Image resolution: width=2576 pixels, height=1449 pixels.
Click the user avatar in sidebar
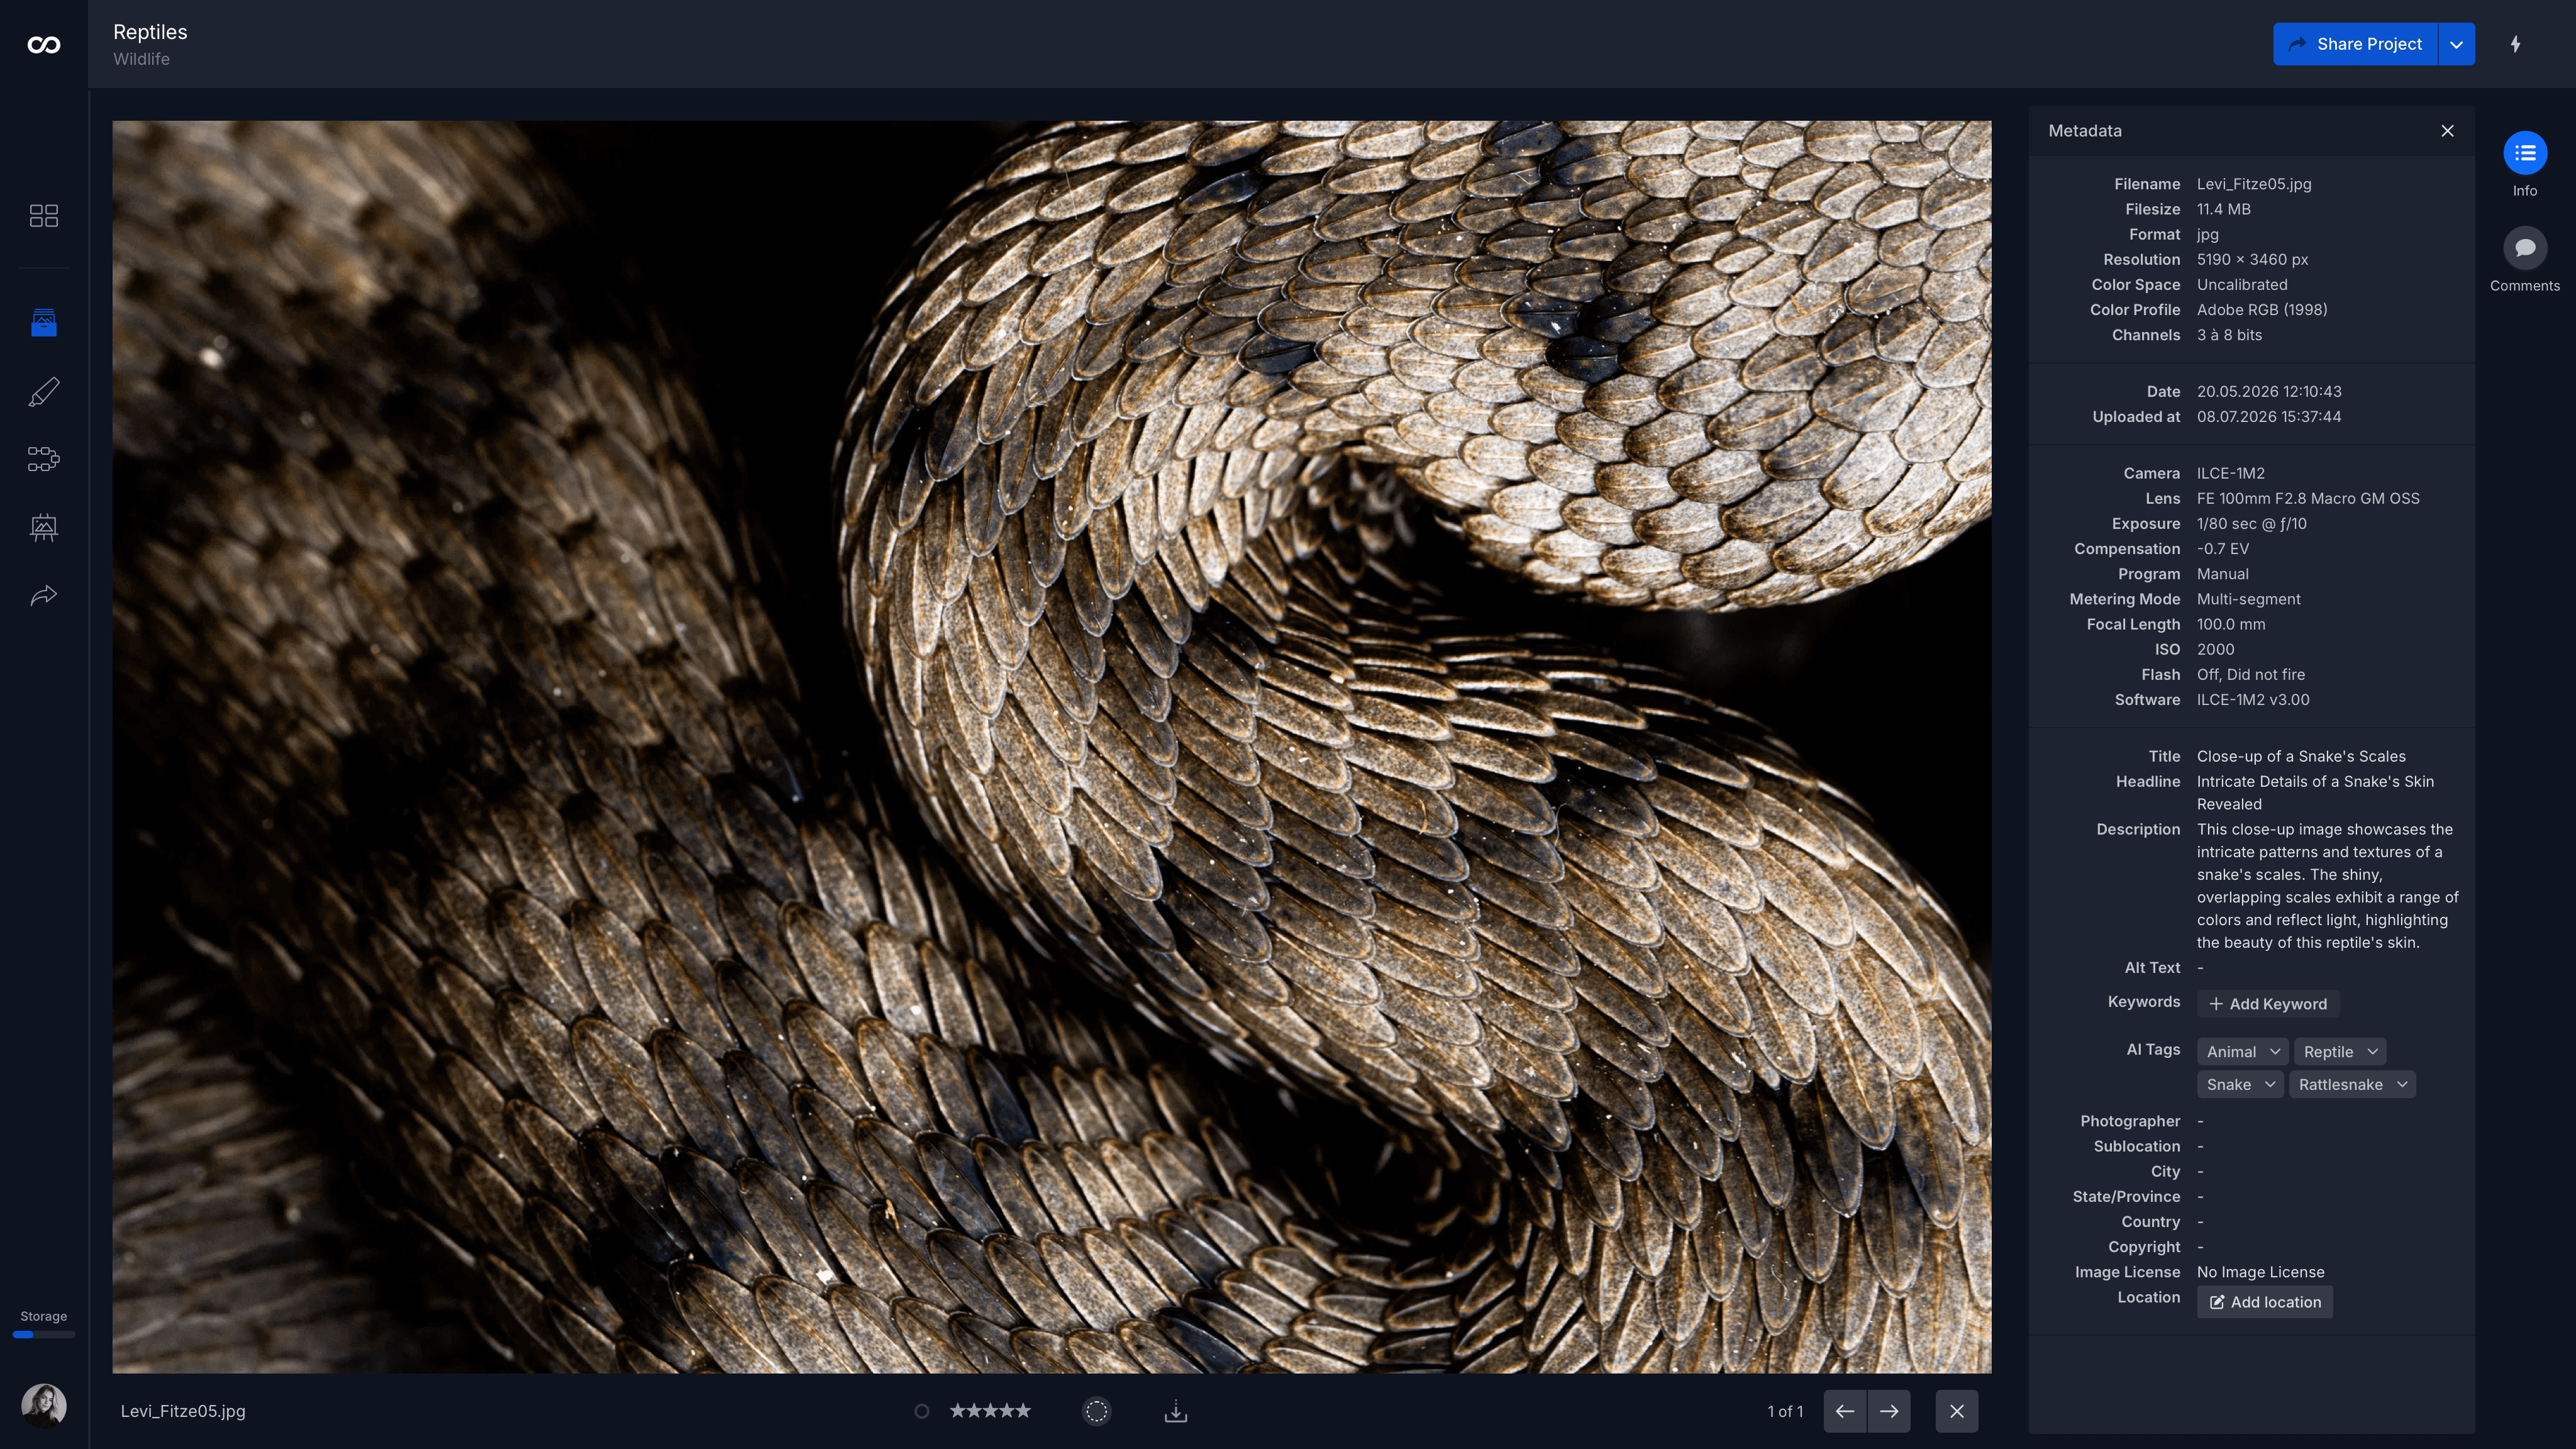coord(44,1405)
